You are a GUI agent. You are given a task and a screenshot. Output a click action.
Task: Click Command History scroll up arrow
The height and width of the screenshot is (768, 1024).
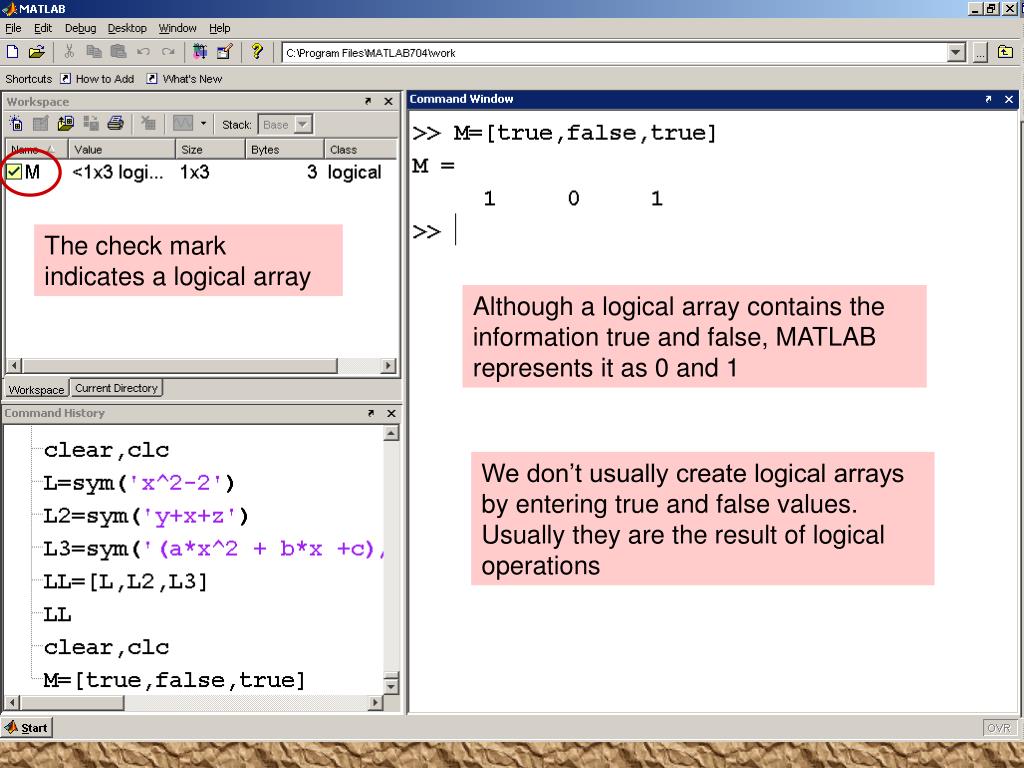tap(391, 433)
